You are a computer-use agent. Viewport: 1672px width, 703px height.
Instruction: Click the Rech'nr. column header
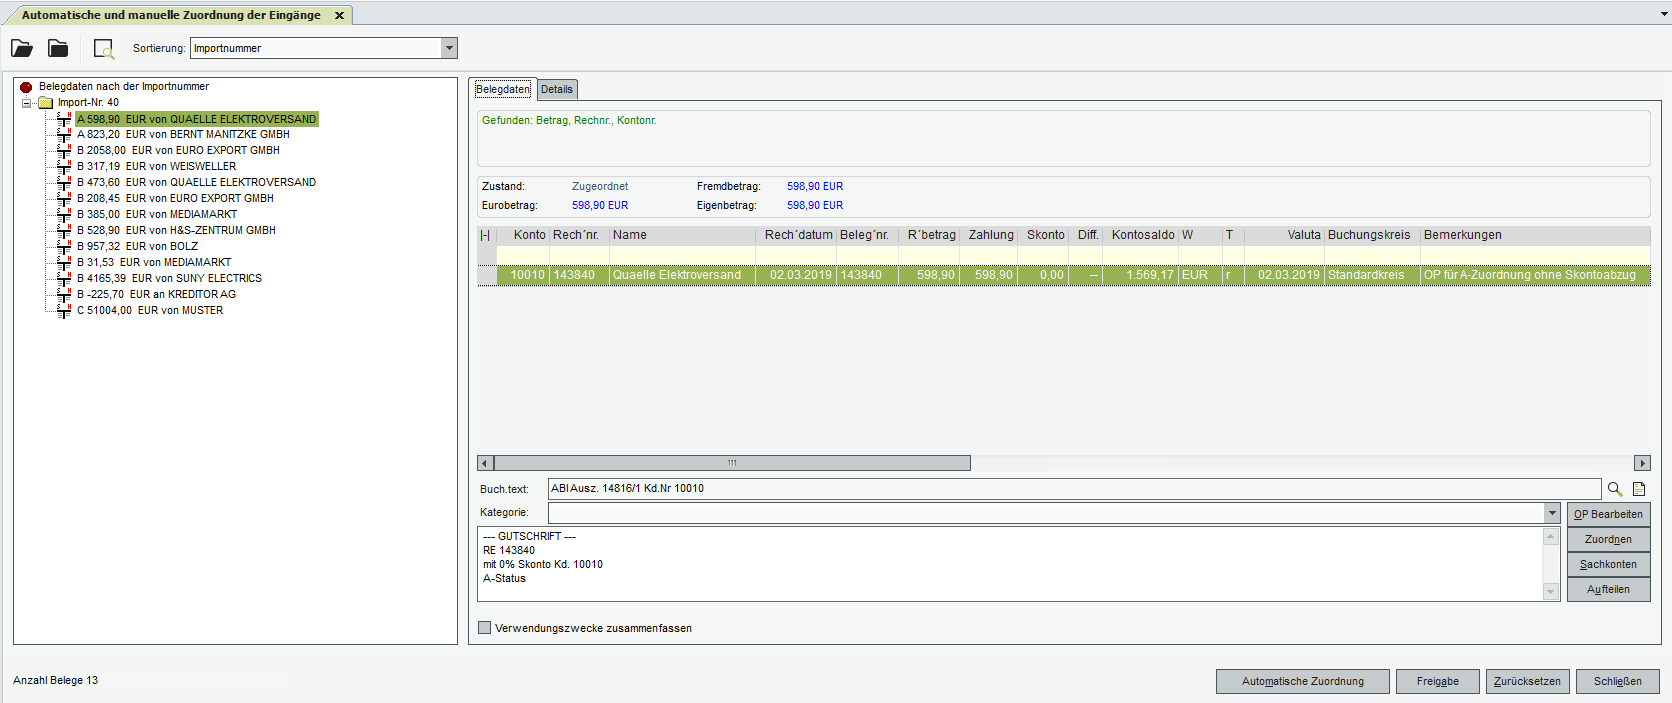(x=579, y=235)
